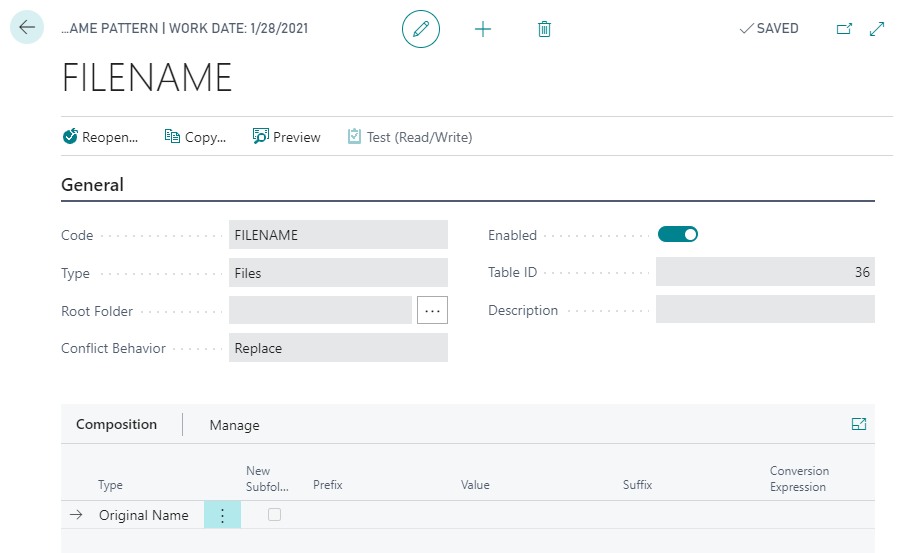Open page in new window icon
The height and width of the screenshot is (553, 913).
pos(844,29)
